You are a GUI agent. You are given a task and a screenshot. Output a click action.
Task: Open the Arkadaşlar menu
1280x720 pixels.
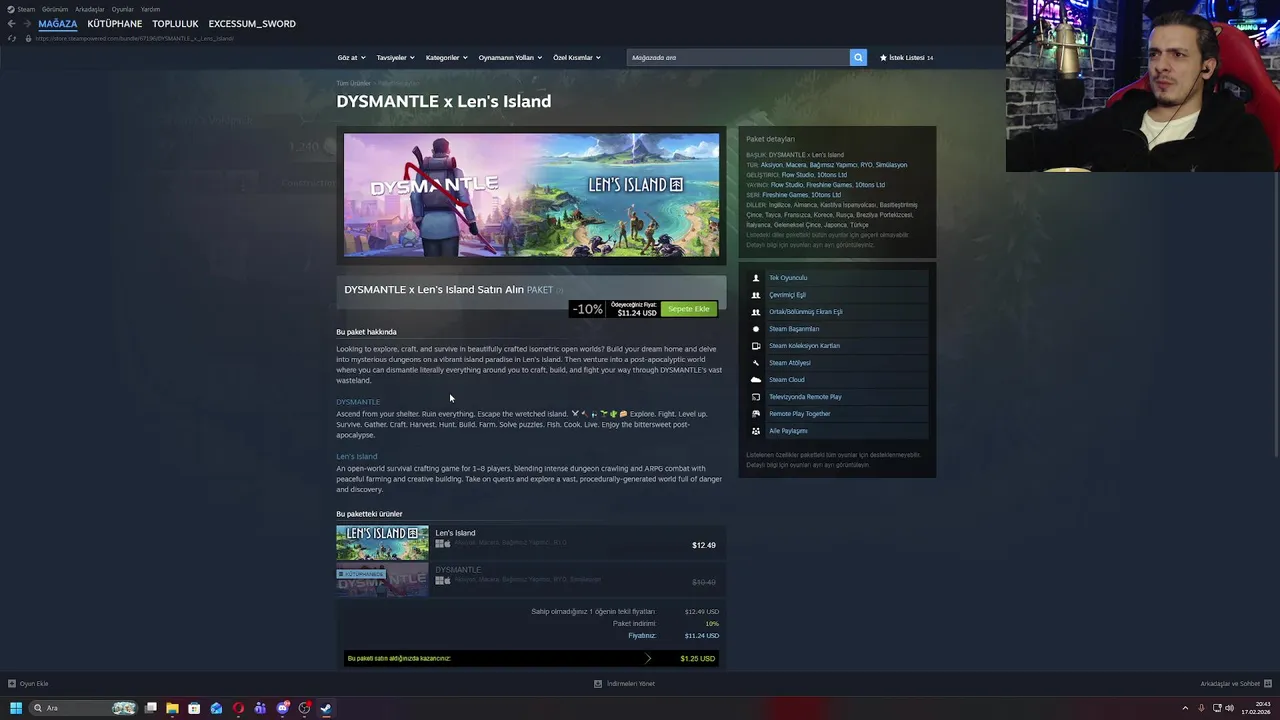[90, 9]
